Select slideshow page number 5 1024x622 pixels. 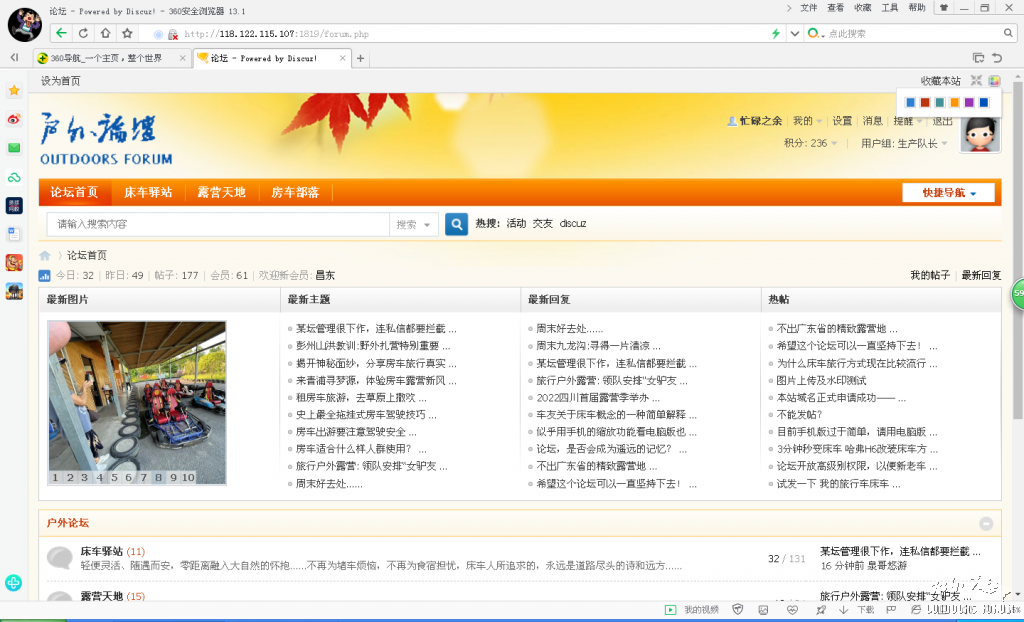coord(114,478)
